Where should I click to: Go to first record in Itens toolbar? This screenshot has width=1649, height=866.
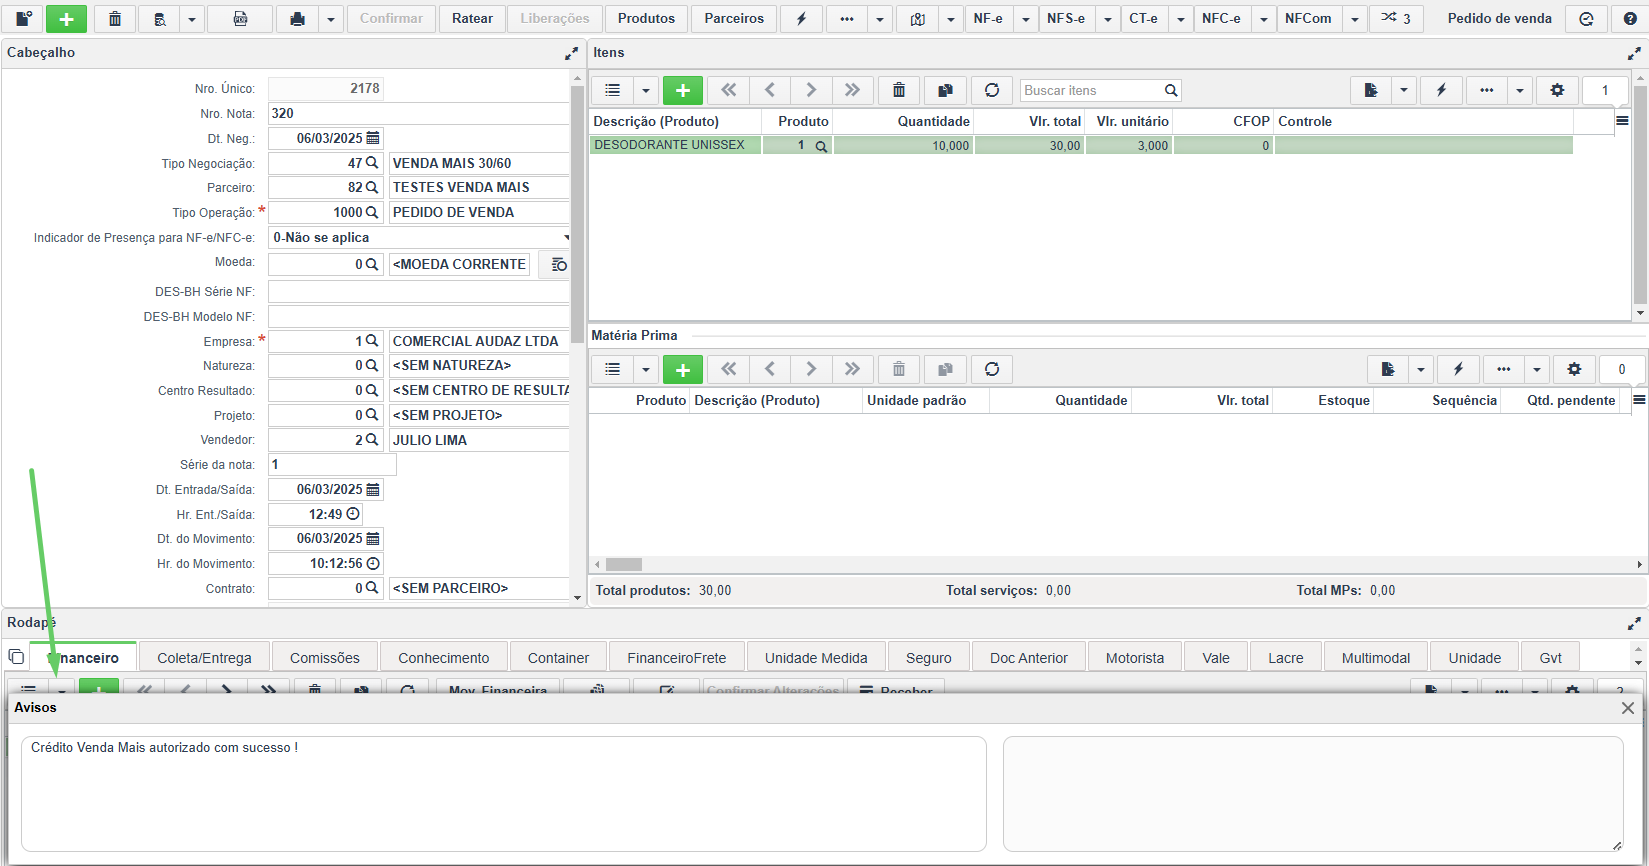point(729,90)
